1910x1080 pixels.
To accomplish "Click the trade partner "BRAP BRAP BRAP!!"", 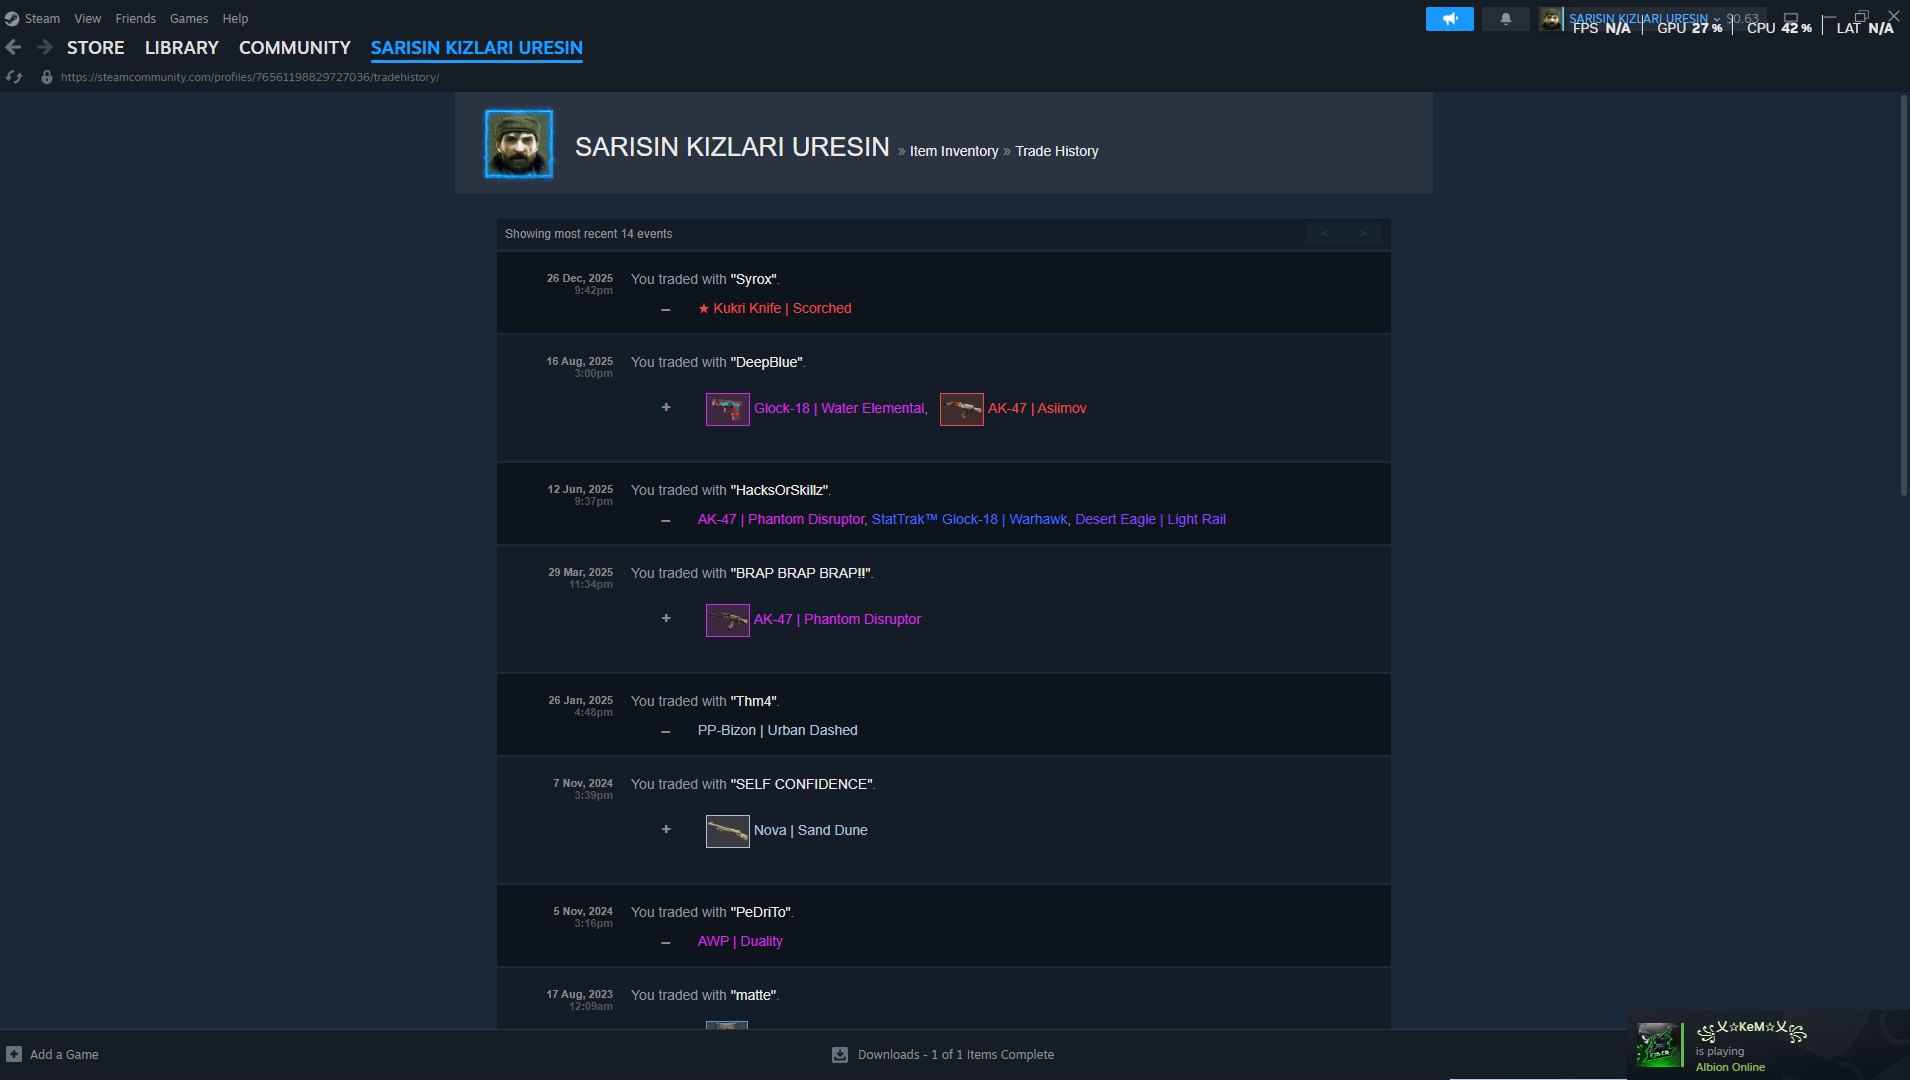I will click(x=801, y=574).
